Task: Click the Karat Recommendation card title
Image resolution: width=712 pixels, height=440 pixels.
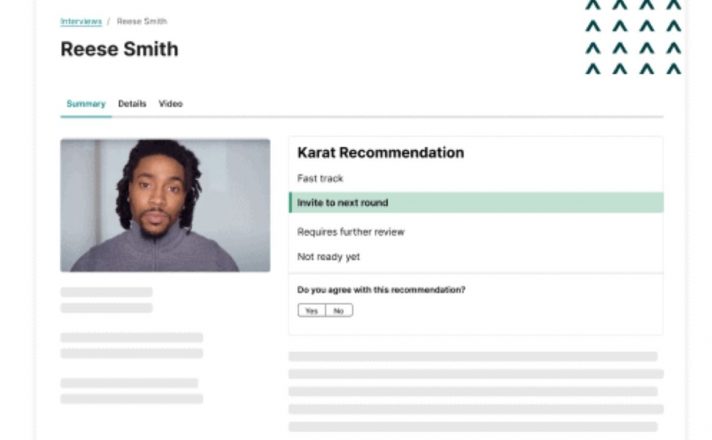Action: click(381, 153)
